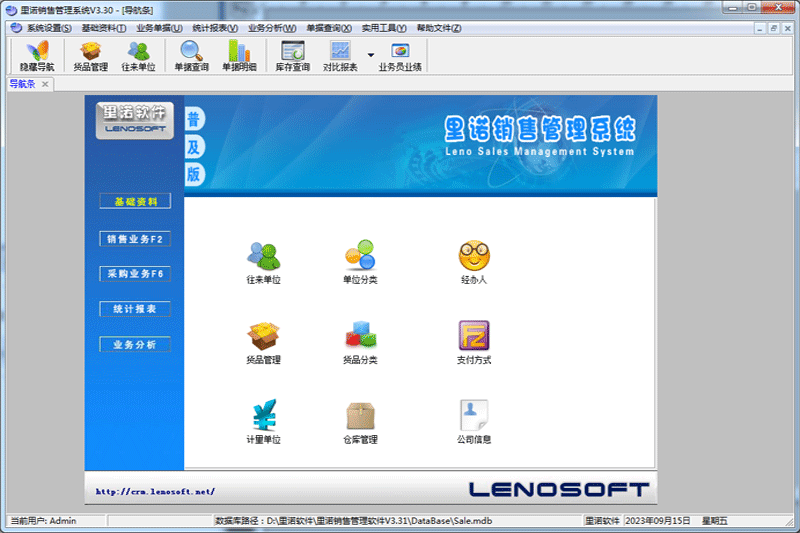800x533 pixels.
Task: Open 往来单位 in the top toolbar
Action: pyautogui.click(x=138, y=56)
